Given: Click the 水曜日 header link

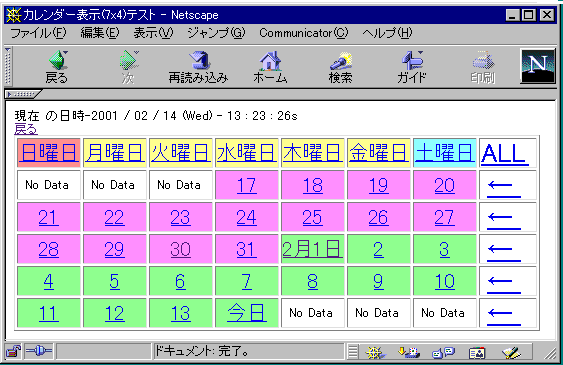Looking at the screenshot, I should click(x=247, y=153).
